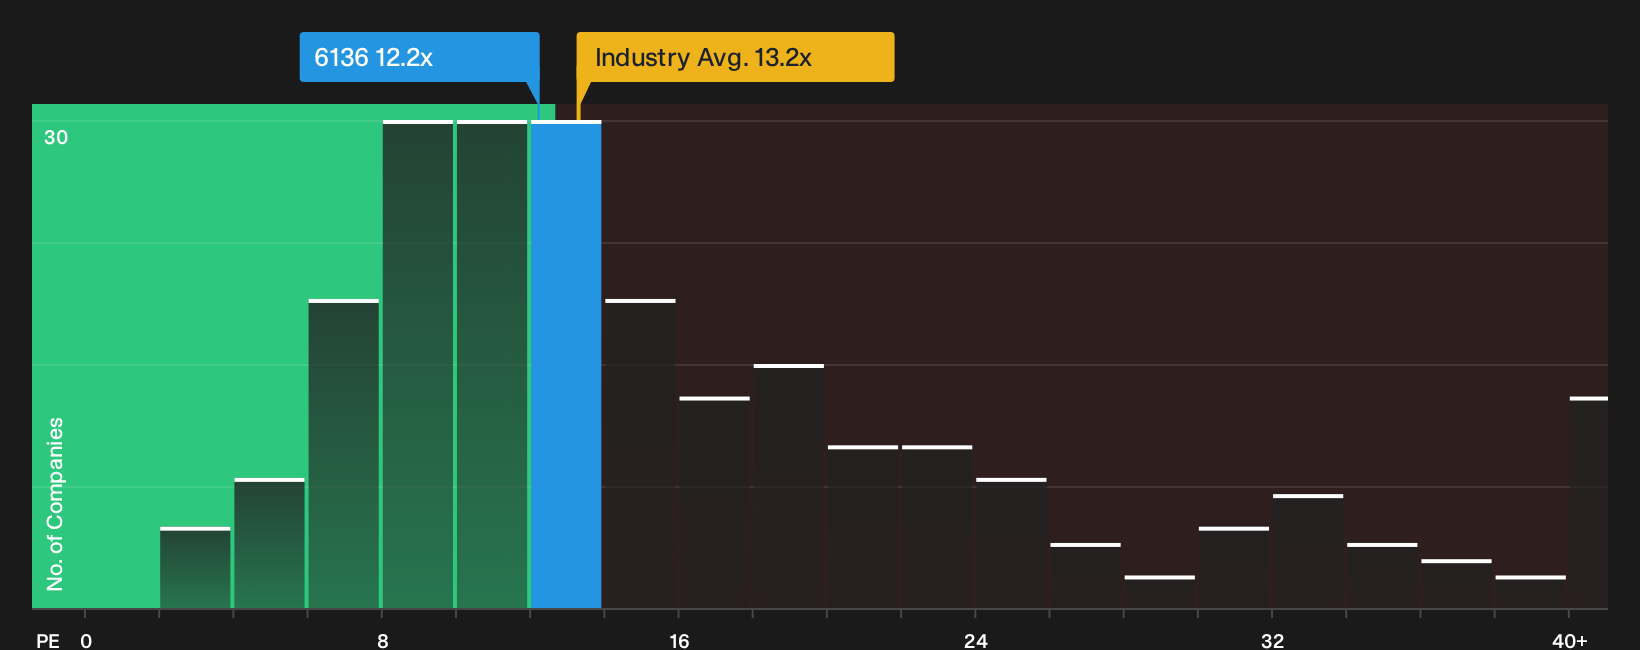
Task: Click the bar starting at PE 32
Action: [1308, 551]
